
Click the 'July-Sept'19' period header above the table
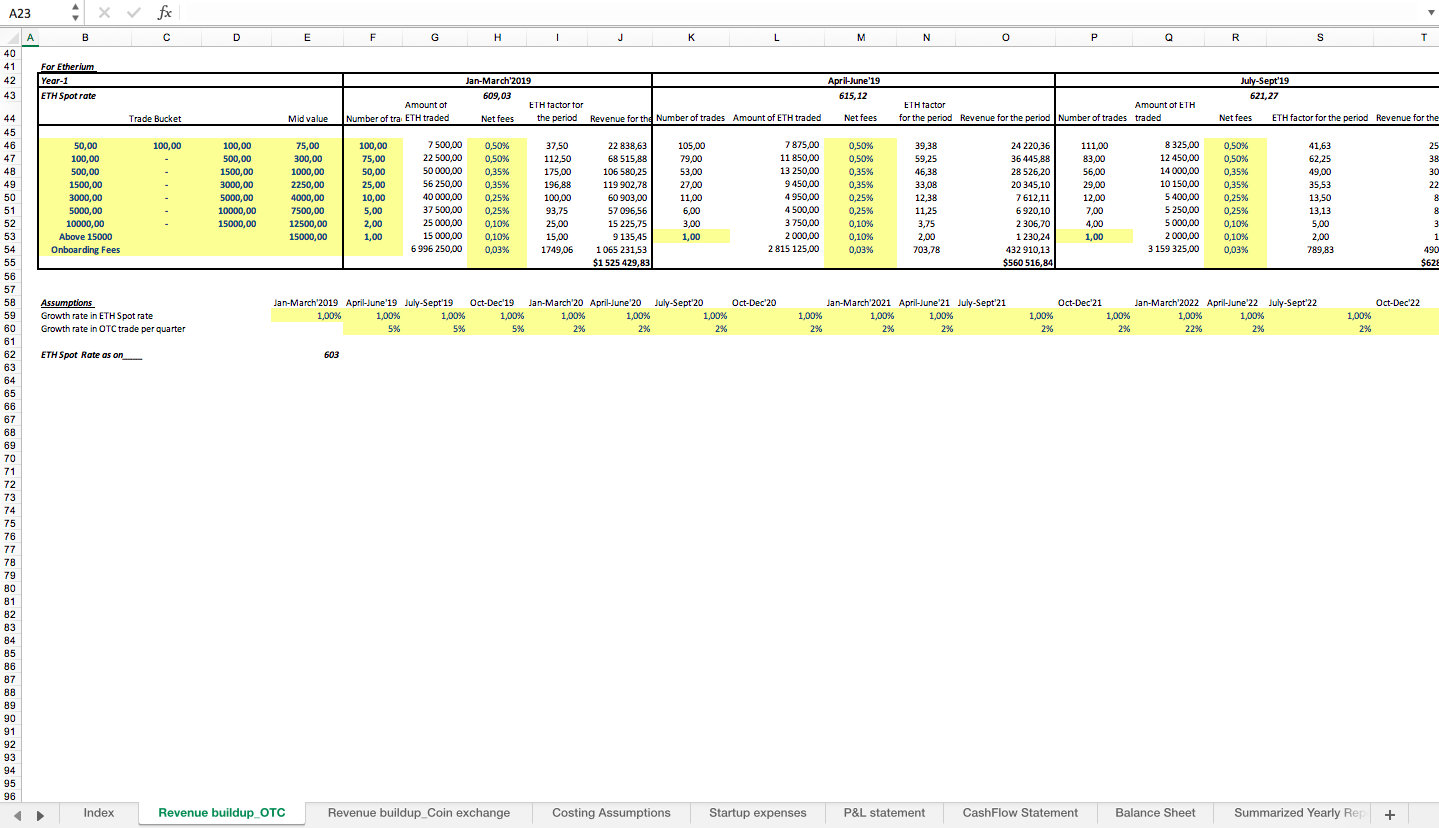click(x=1263, y=80)
